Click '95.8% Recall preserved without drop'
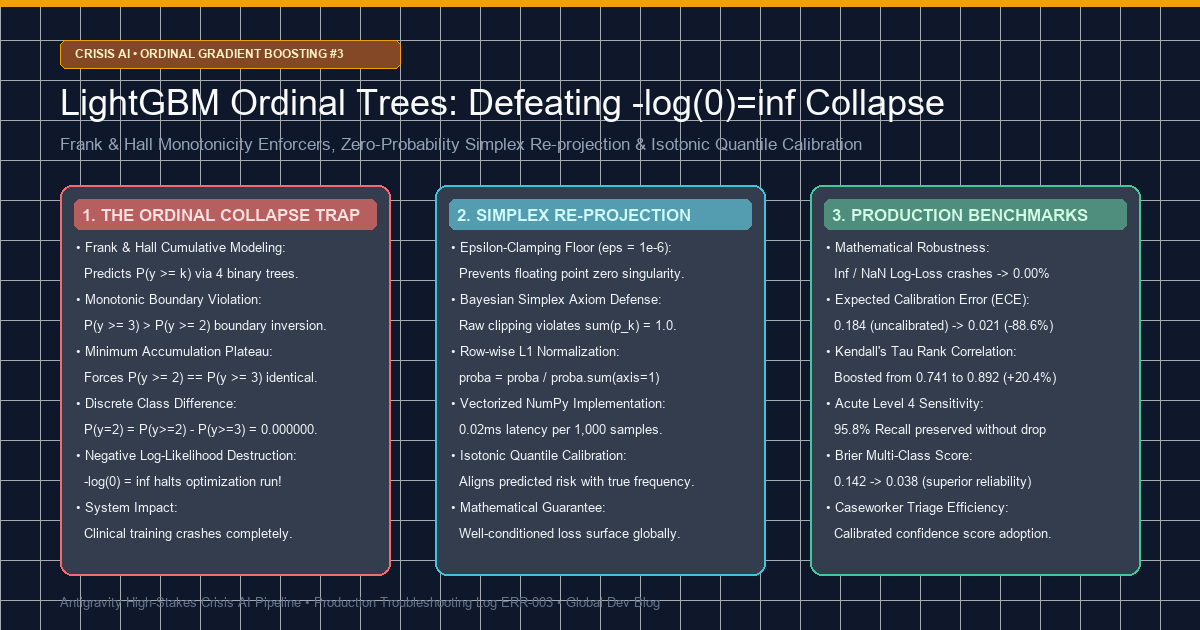The image size is (1200, 630). tap(940, 429)
